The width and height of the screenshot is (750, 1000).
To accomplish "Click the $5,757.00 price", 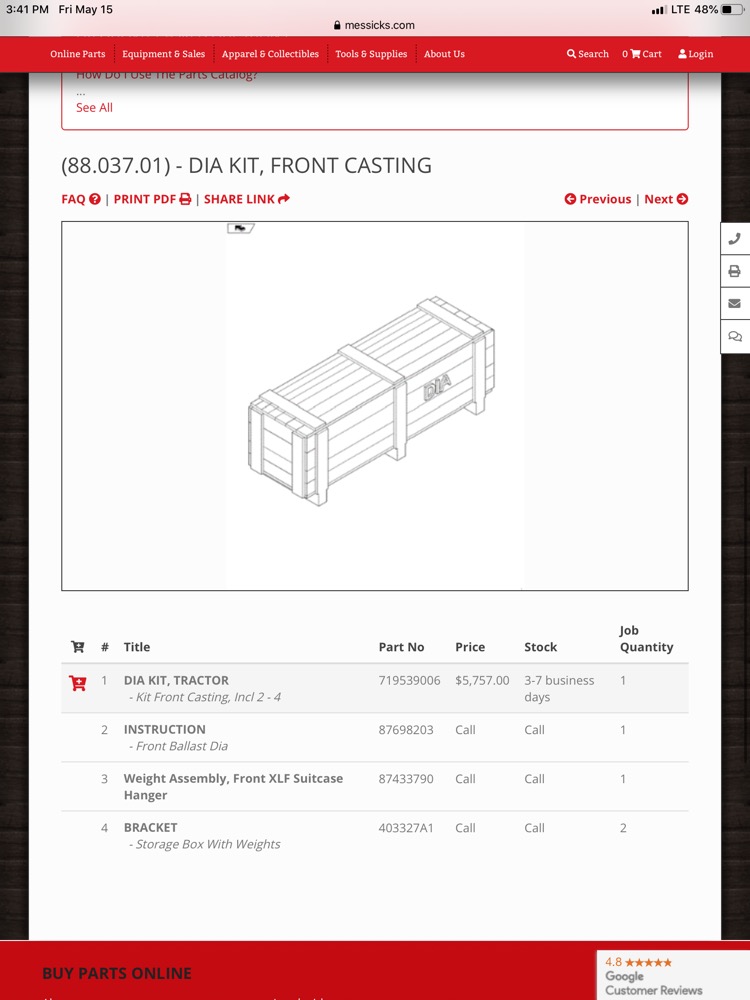I will 482,680.
